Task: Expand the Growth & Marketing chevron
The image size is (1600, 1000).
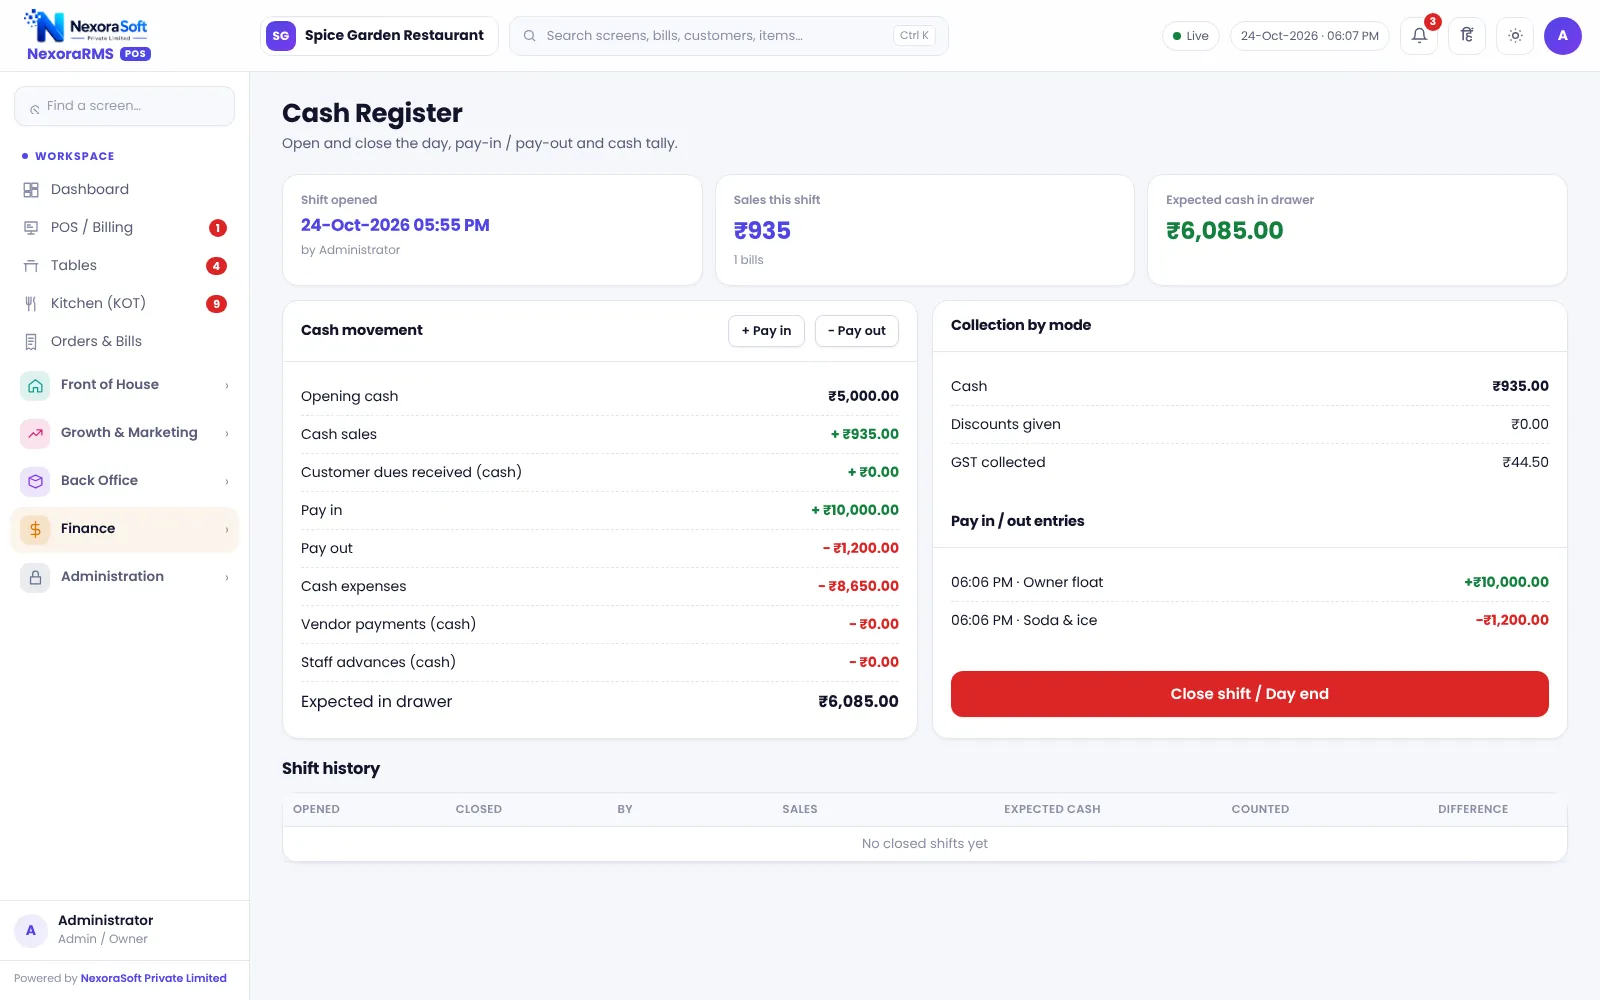Action: 227,434
